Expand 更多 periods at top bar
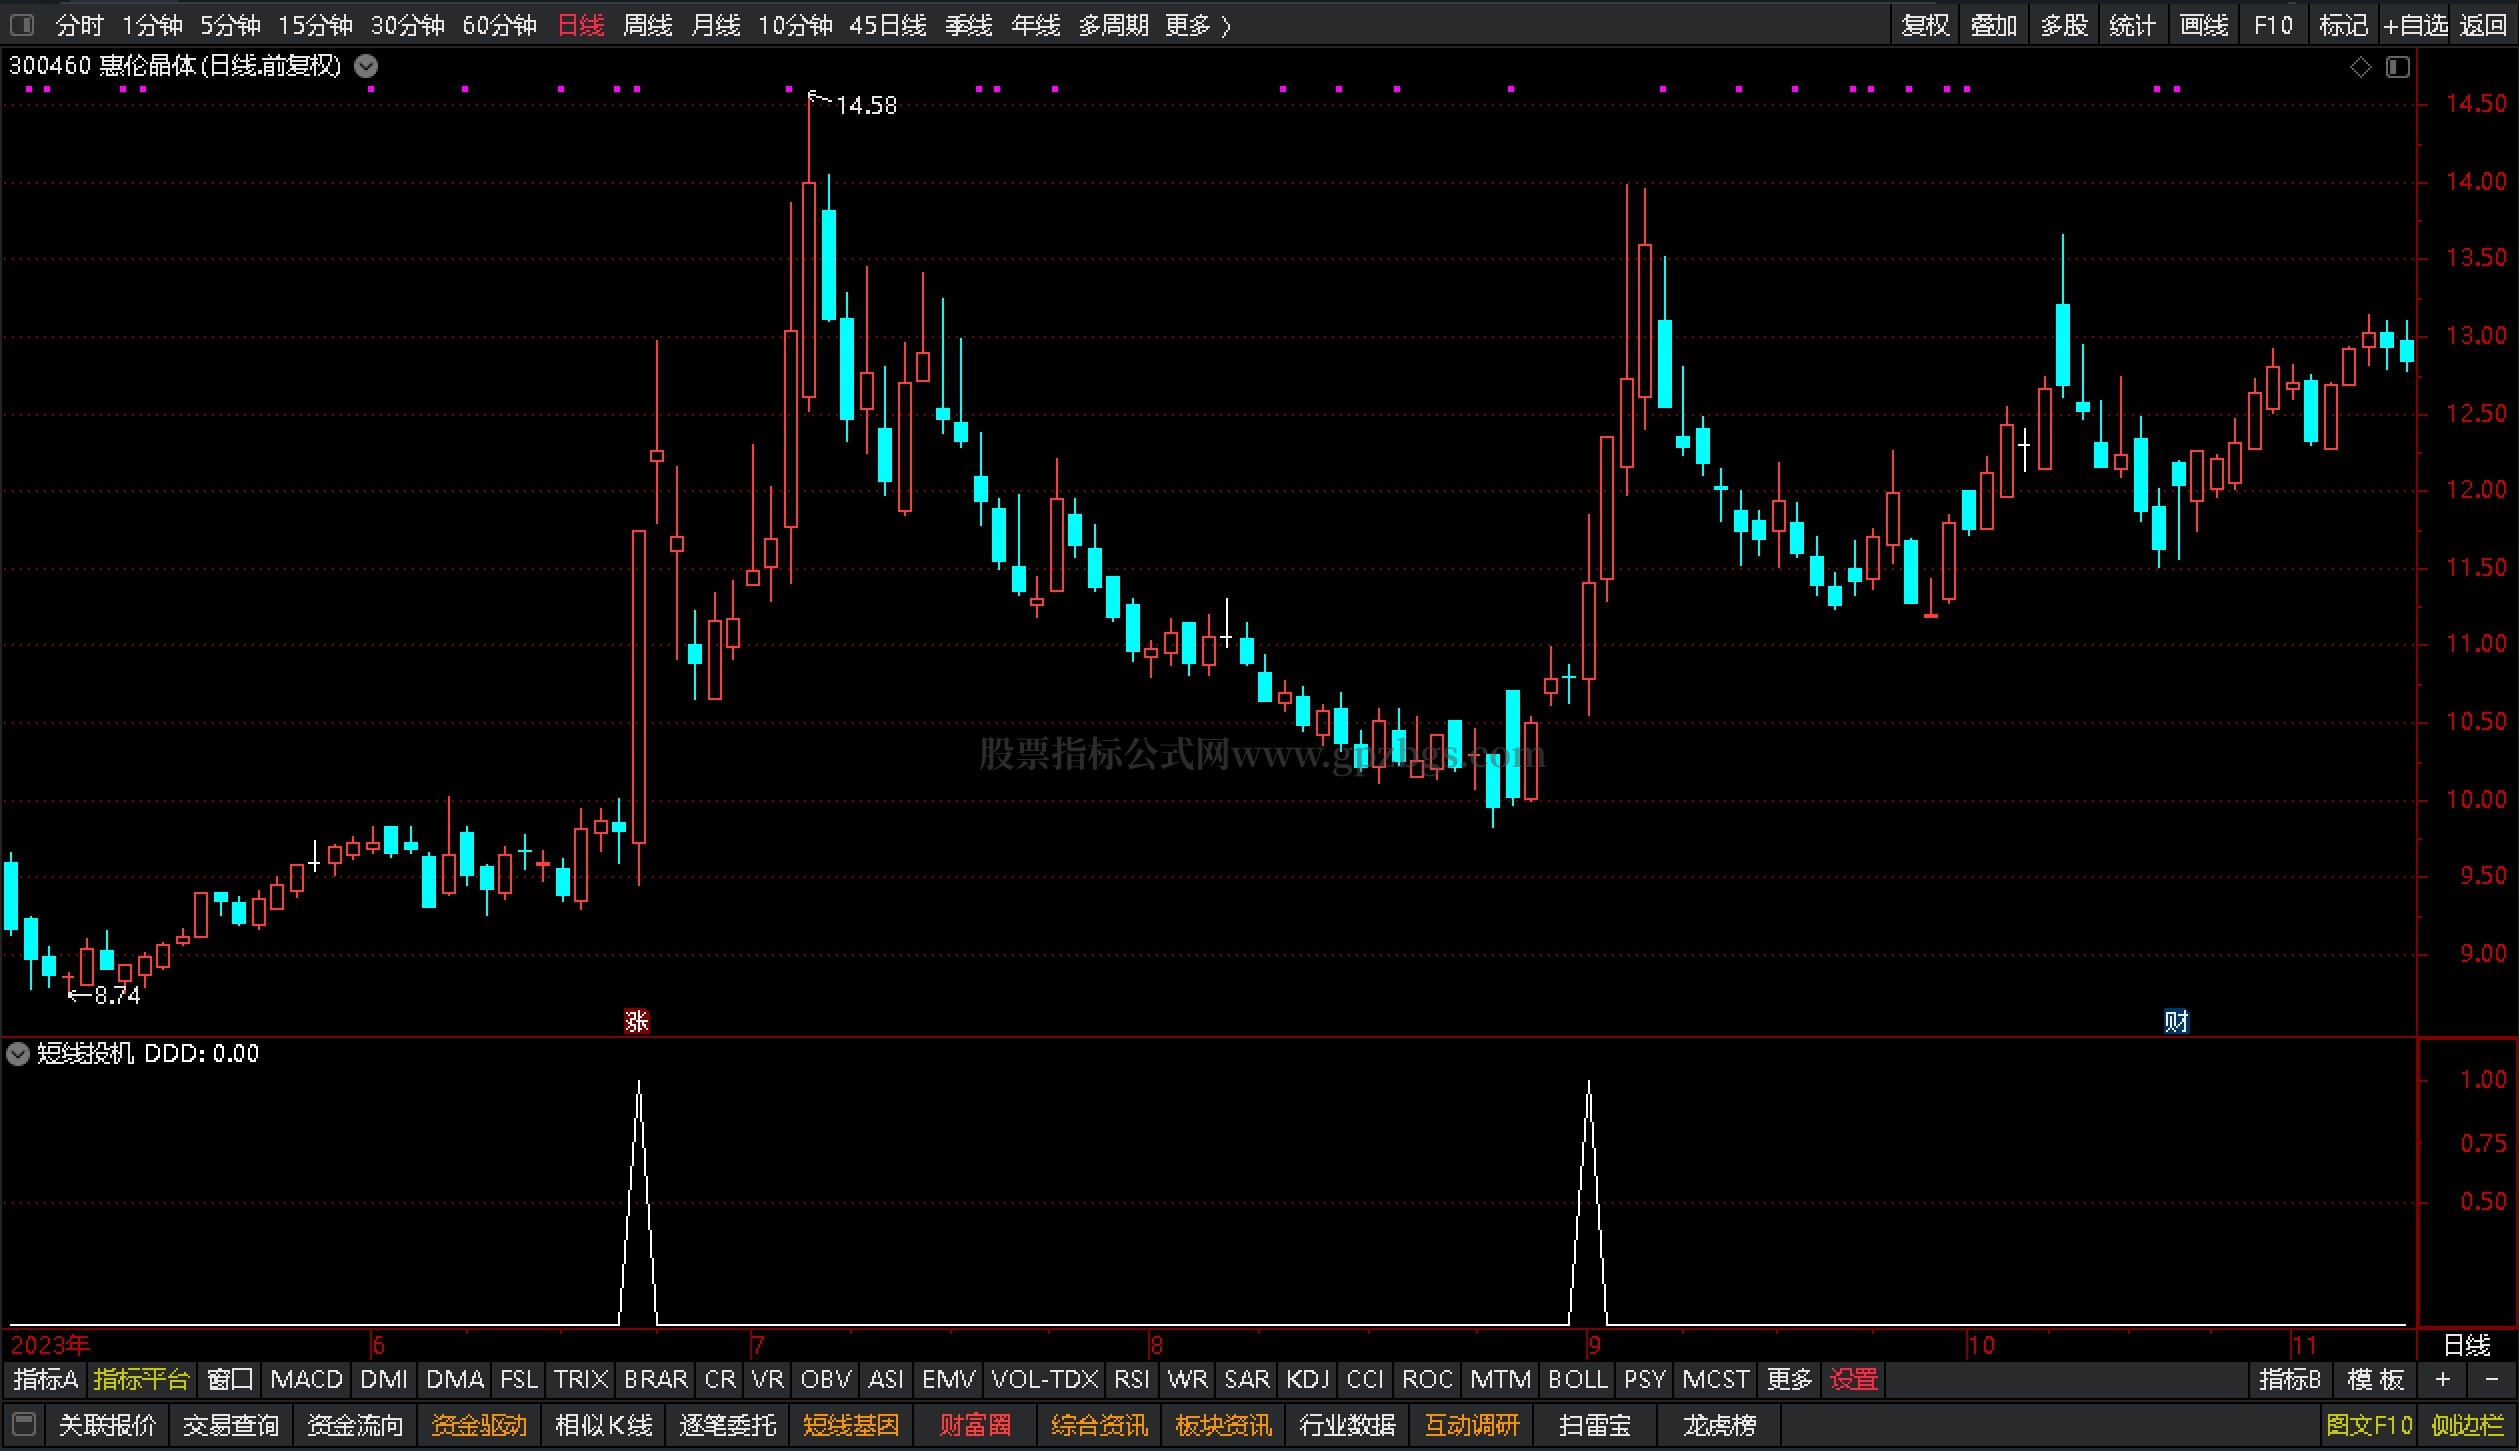The image size is (2519, 1451). point(1197,25)
